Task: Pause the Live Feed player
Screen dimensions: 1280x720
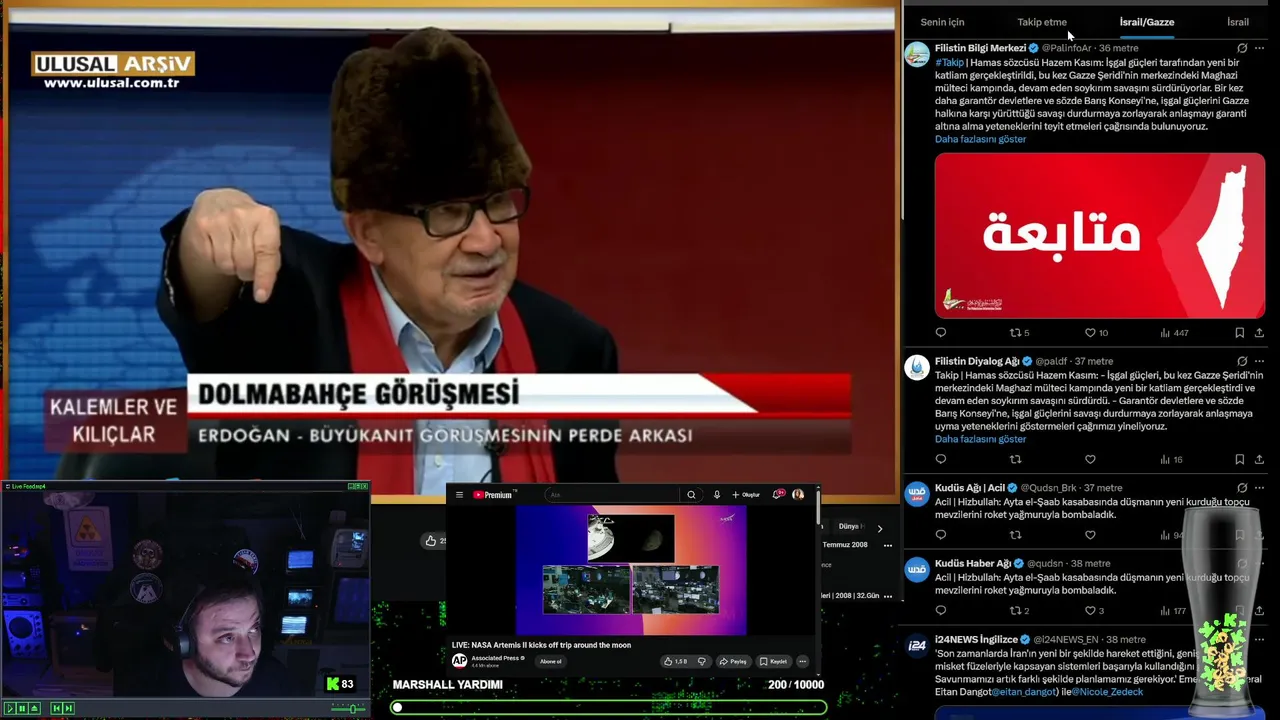Action: coord(22,708)
